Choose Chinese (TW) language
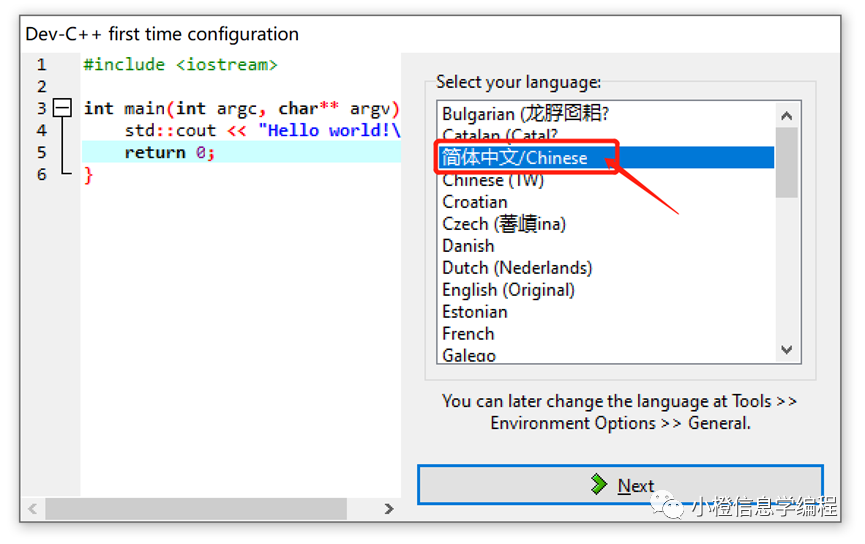Image resolution: width=865 pixels, height=544 pixels. click(606, 180)
